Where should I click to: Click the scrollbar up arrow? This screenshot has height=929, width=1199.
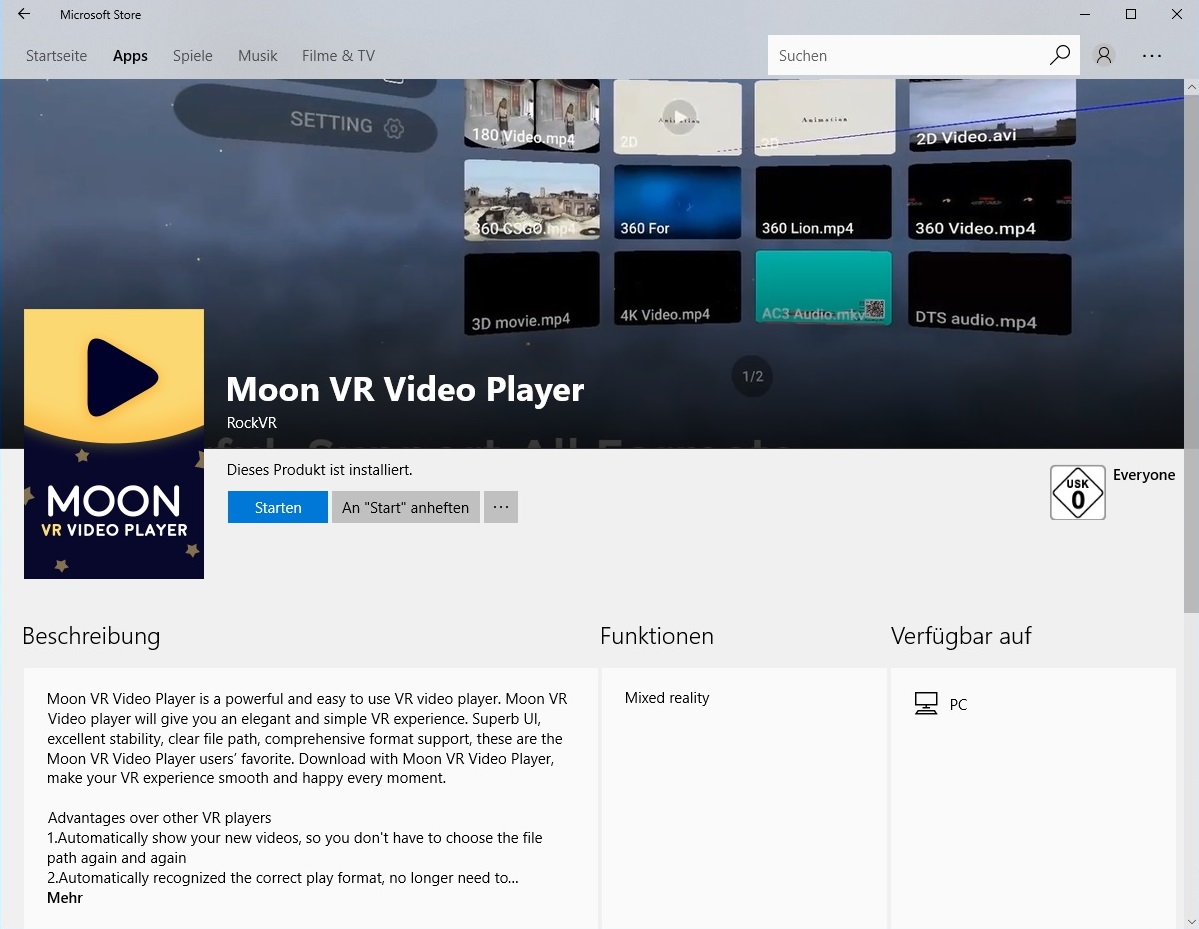click(1191, 87)
